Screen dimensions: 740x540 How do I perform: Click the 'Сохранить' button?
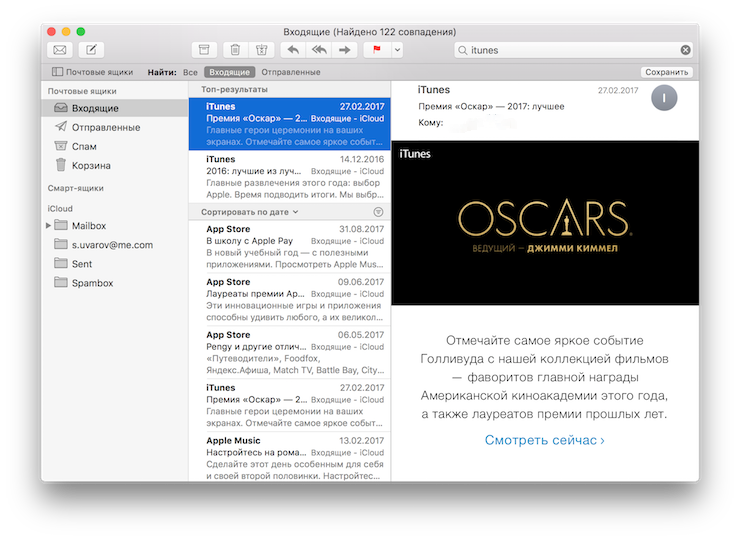pyautogui.click(x=666, y=72)
